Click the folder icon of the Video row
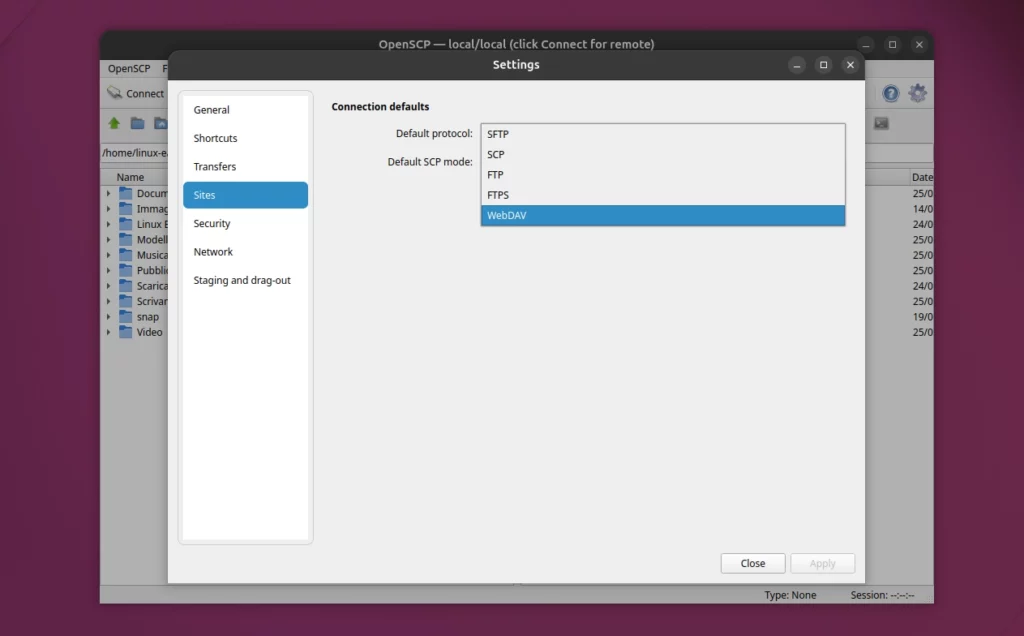 [x=125, y=332]
